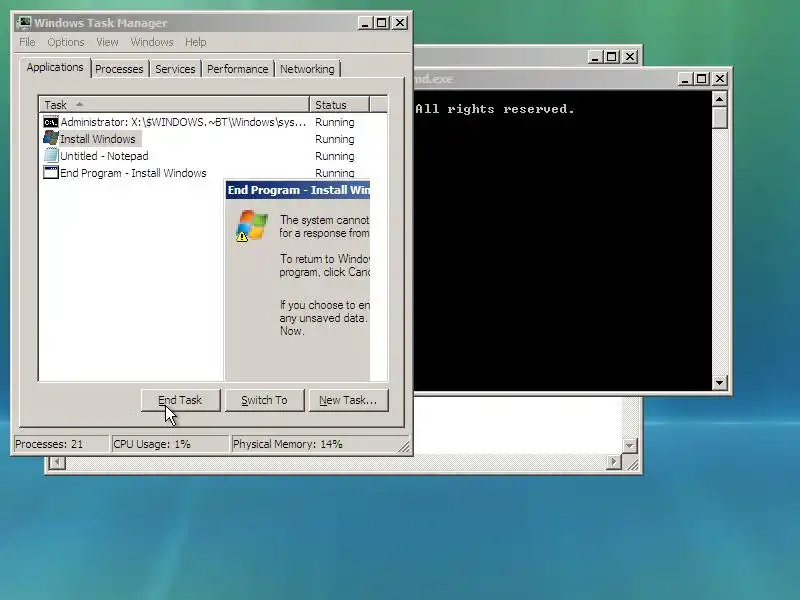Close the cmd.exe window
Image resolution: width=800 pixels, height=600 pixels.
720,79
